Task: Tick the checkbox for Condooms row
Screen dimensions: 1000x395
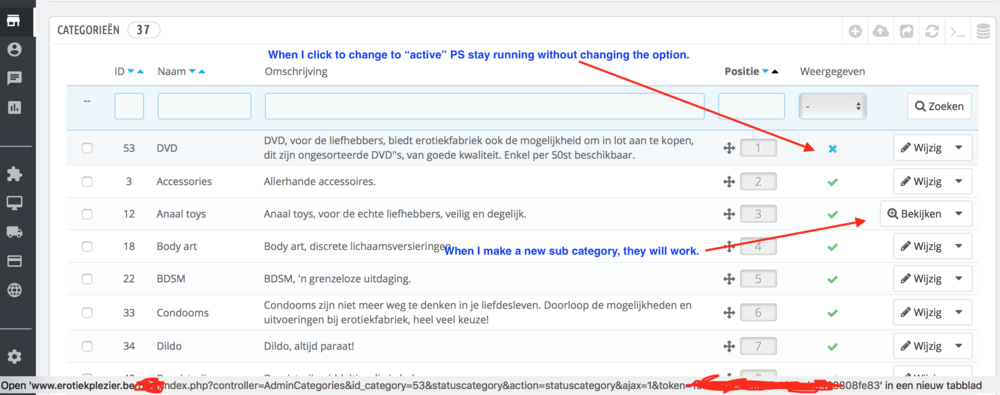Action: (87, 313)
